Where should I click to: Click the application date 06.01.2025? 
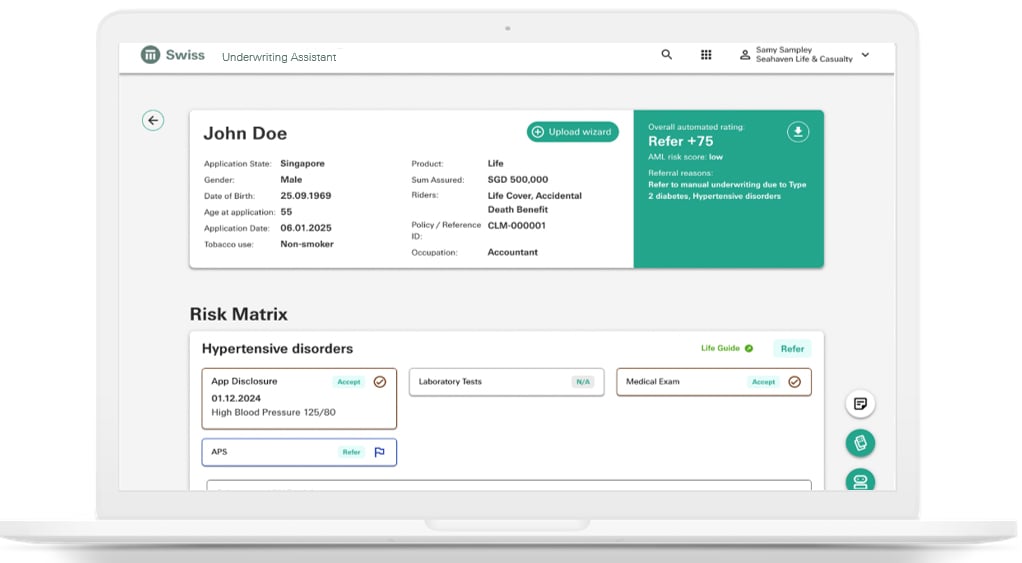(x=306, y=228)
